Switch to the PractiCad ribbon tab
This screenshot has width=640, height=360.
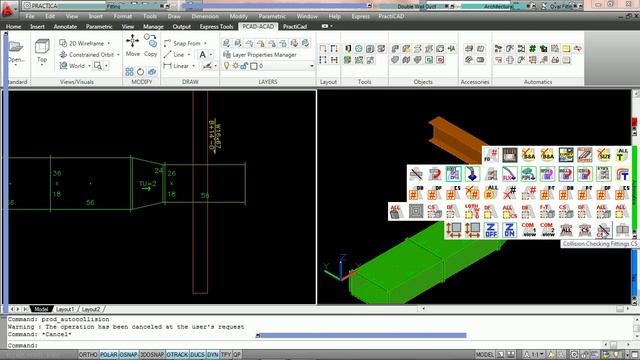(x=295, y=27)
